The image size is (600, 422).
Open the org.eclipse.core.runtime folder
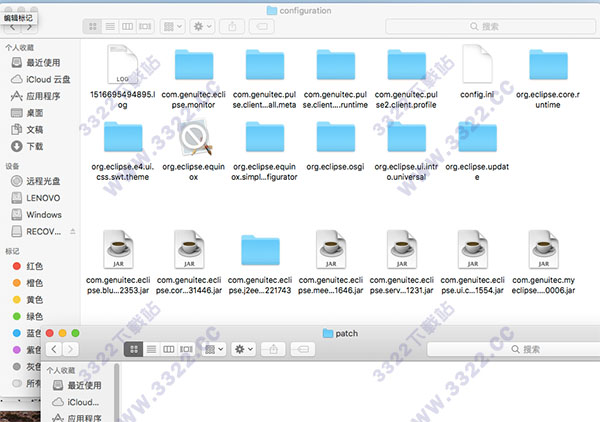coord(548,65)
